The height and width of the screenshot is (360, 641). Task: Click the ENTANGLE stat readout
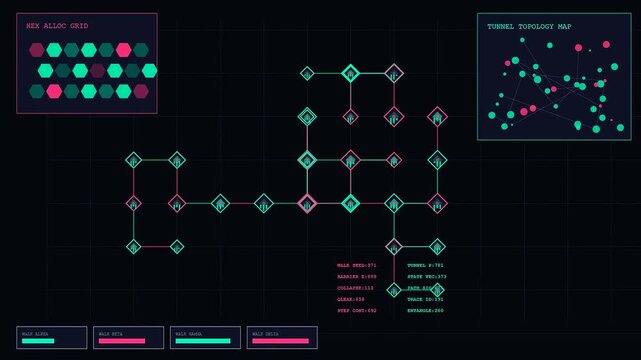point(425,311)
